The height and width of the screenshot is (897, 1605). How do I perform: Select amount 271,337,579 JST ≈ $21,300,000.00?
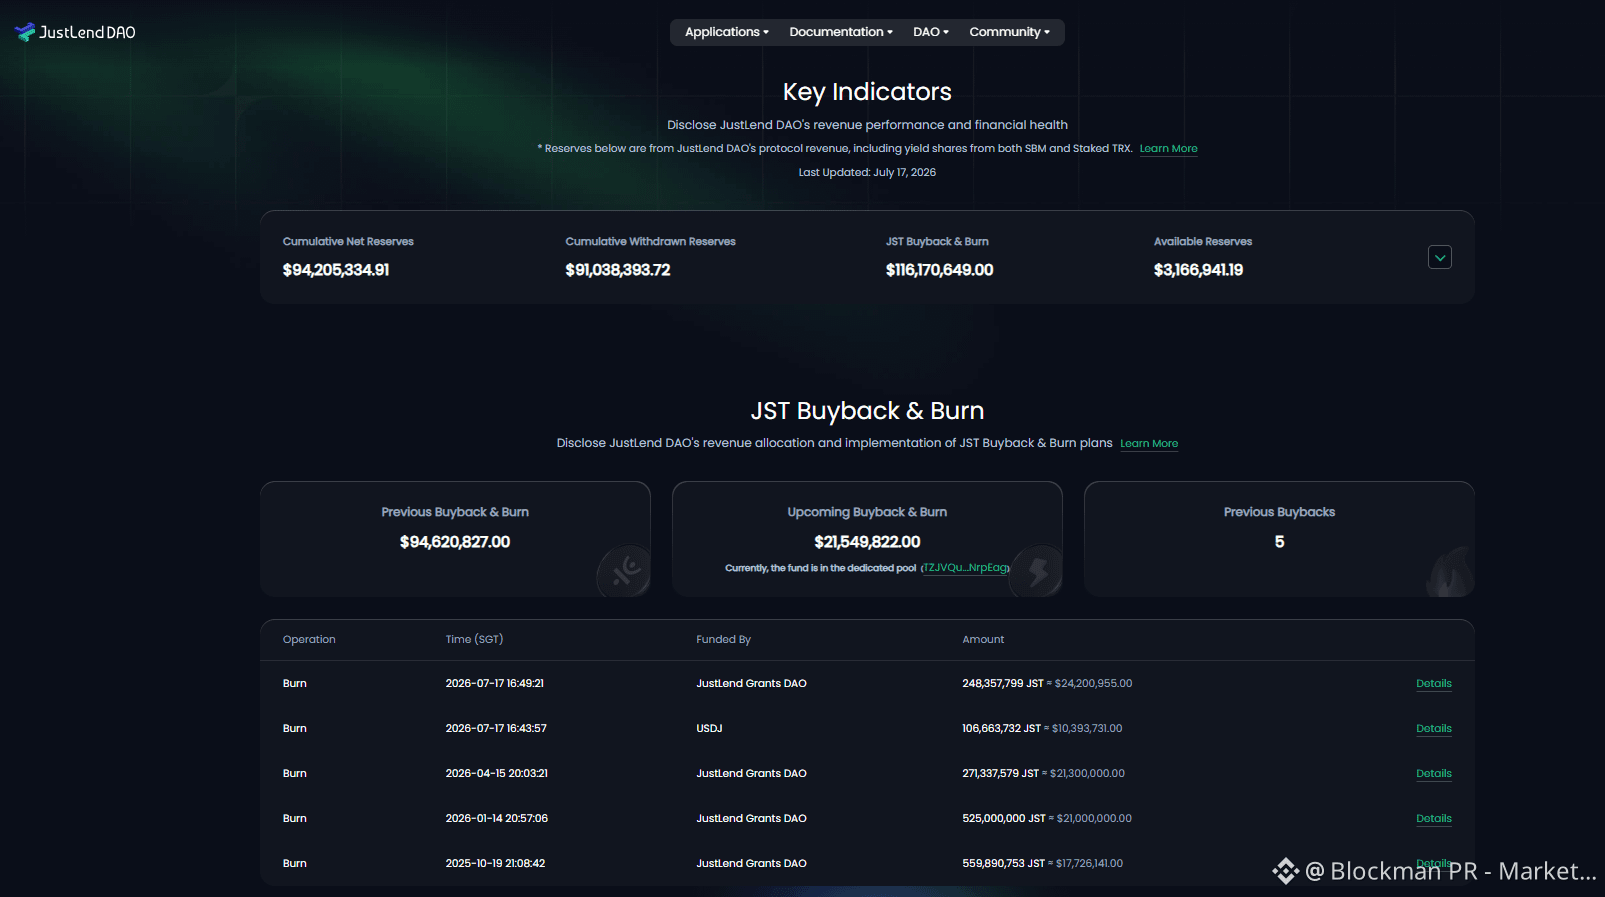click(1043, 773)
